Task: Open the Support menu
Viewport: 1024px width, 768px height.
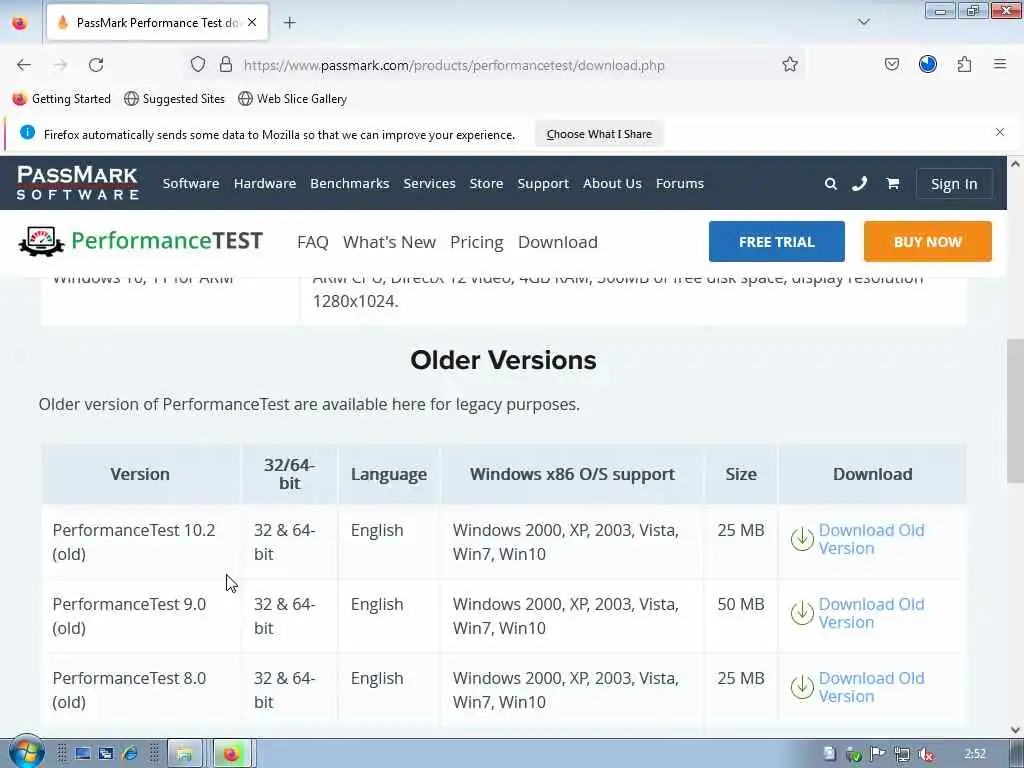Action: click(x=543, y=184)
